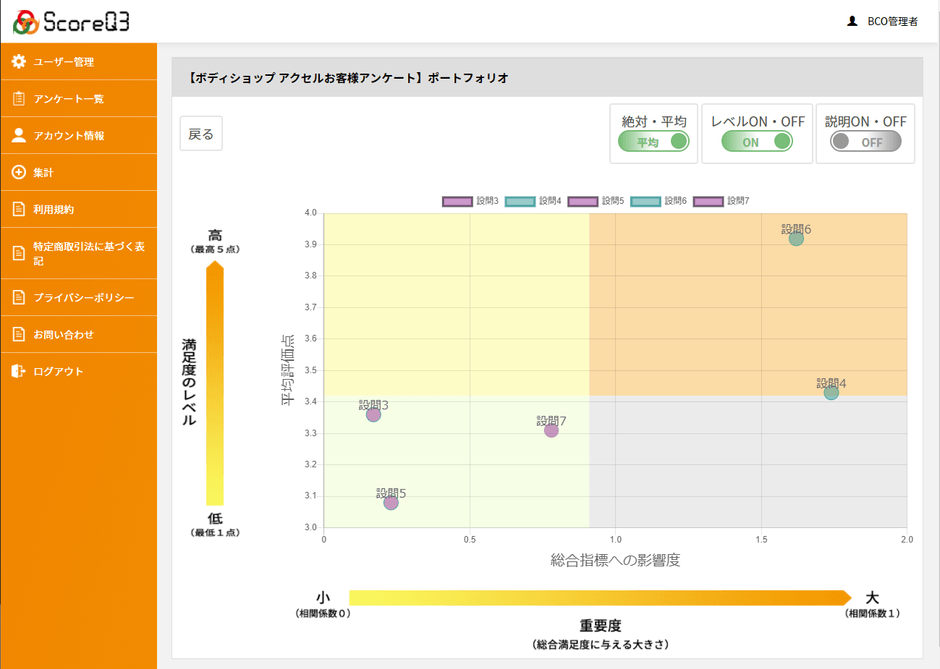Open 特定商取引法に基づく表記 menu item
Image resolution: width=940 pixels, height=669 pixels.
pyautogui.click(x=75, y=253)
